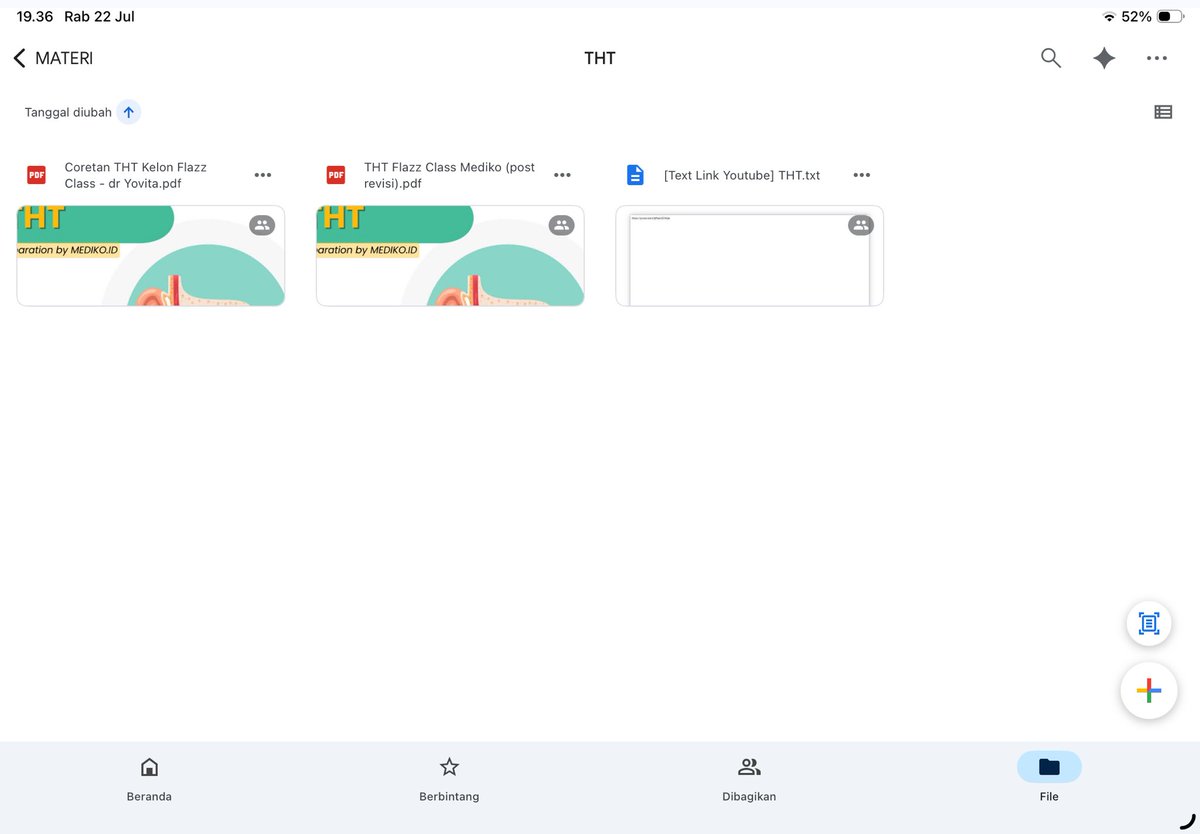Open the top-right more options menu
1200x834 pixels.
pos(1157,58)
